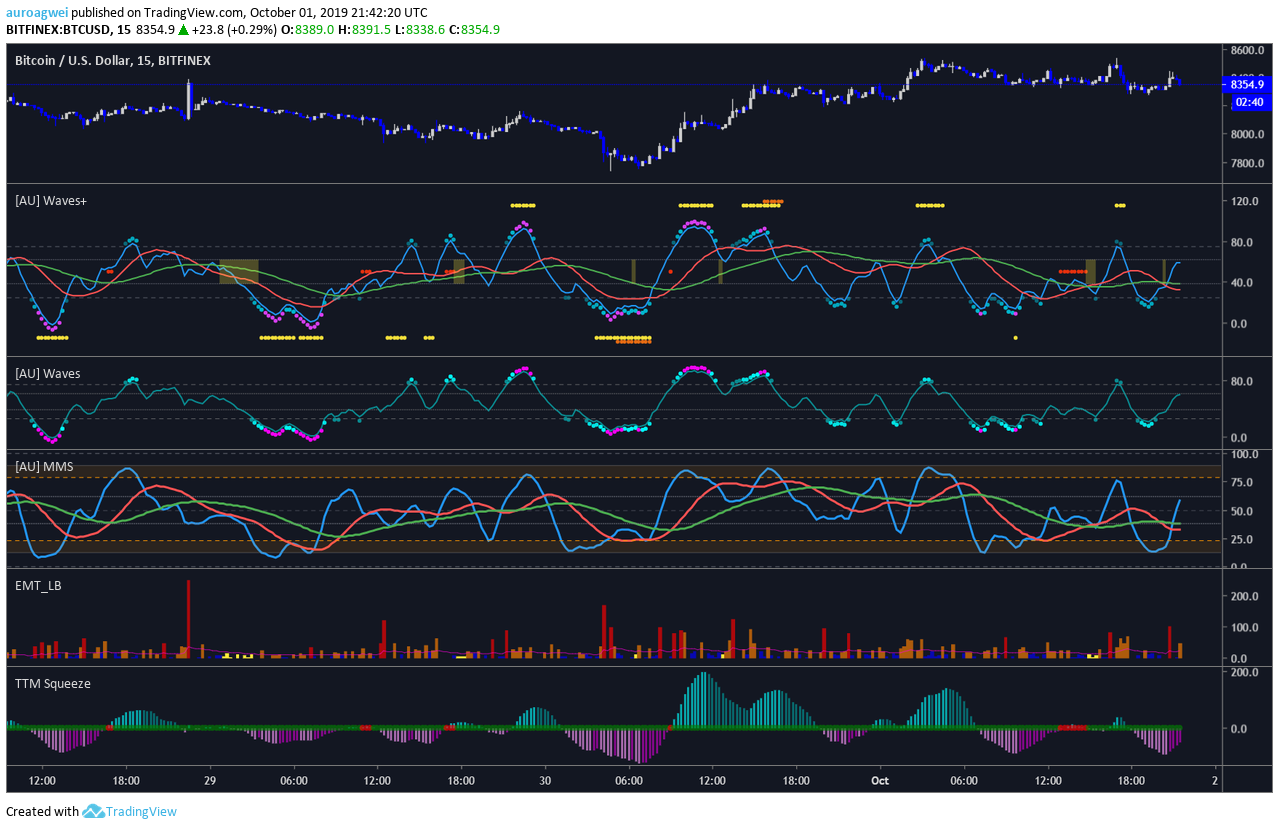Click the 200.0 axis label in TTM Squeeze pane
Image resolution: width=1279 pixels, height=829 pixels.
[x=1245, y=672]
